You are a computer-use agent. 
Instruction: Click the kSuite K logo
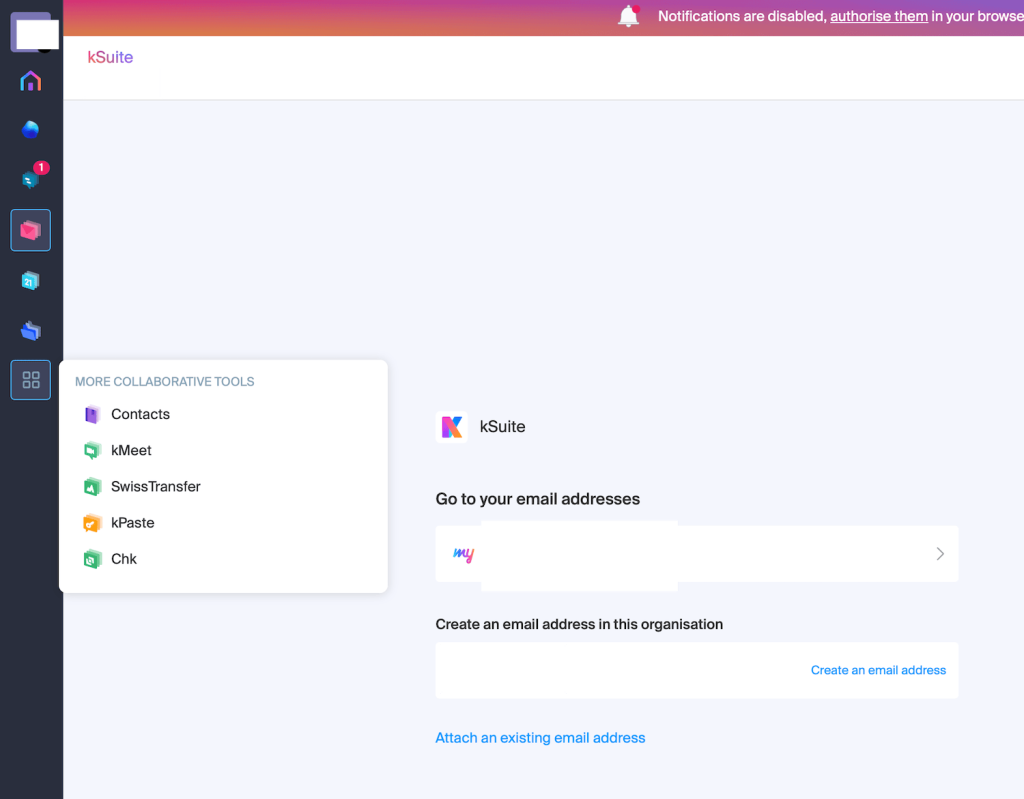click(x=451, y=427)
